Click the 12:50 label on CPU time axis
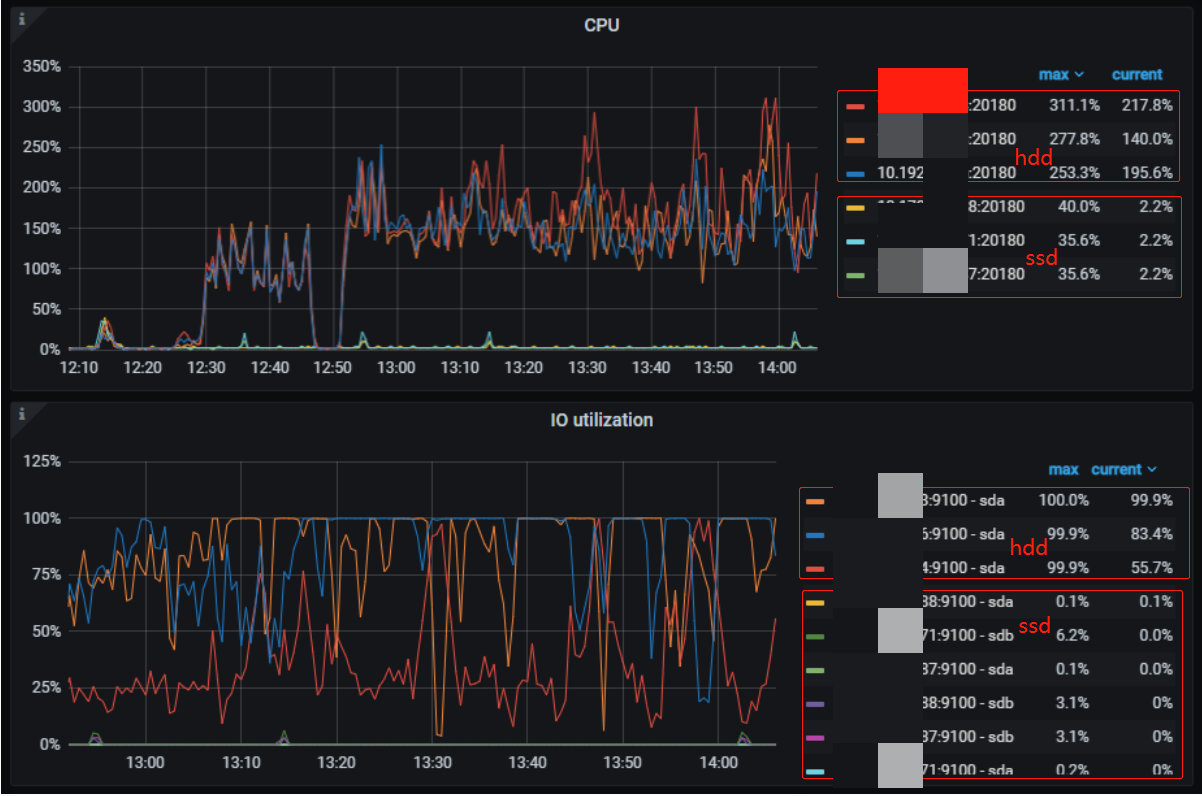This screenshot has width=1202, height=796. click(x=333, y=368)
